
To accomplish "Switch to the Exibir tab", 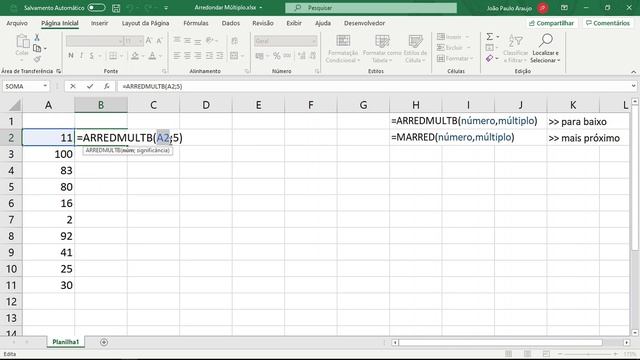I will (294, 23).
